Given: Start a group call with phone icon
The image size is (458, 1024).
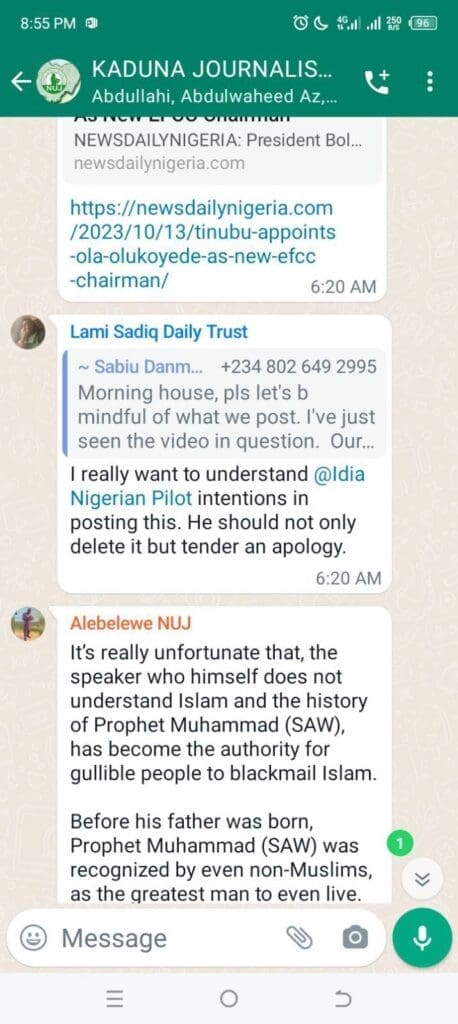Looking at the screenshot, I should tap(377, 82).
